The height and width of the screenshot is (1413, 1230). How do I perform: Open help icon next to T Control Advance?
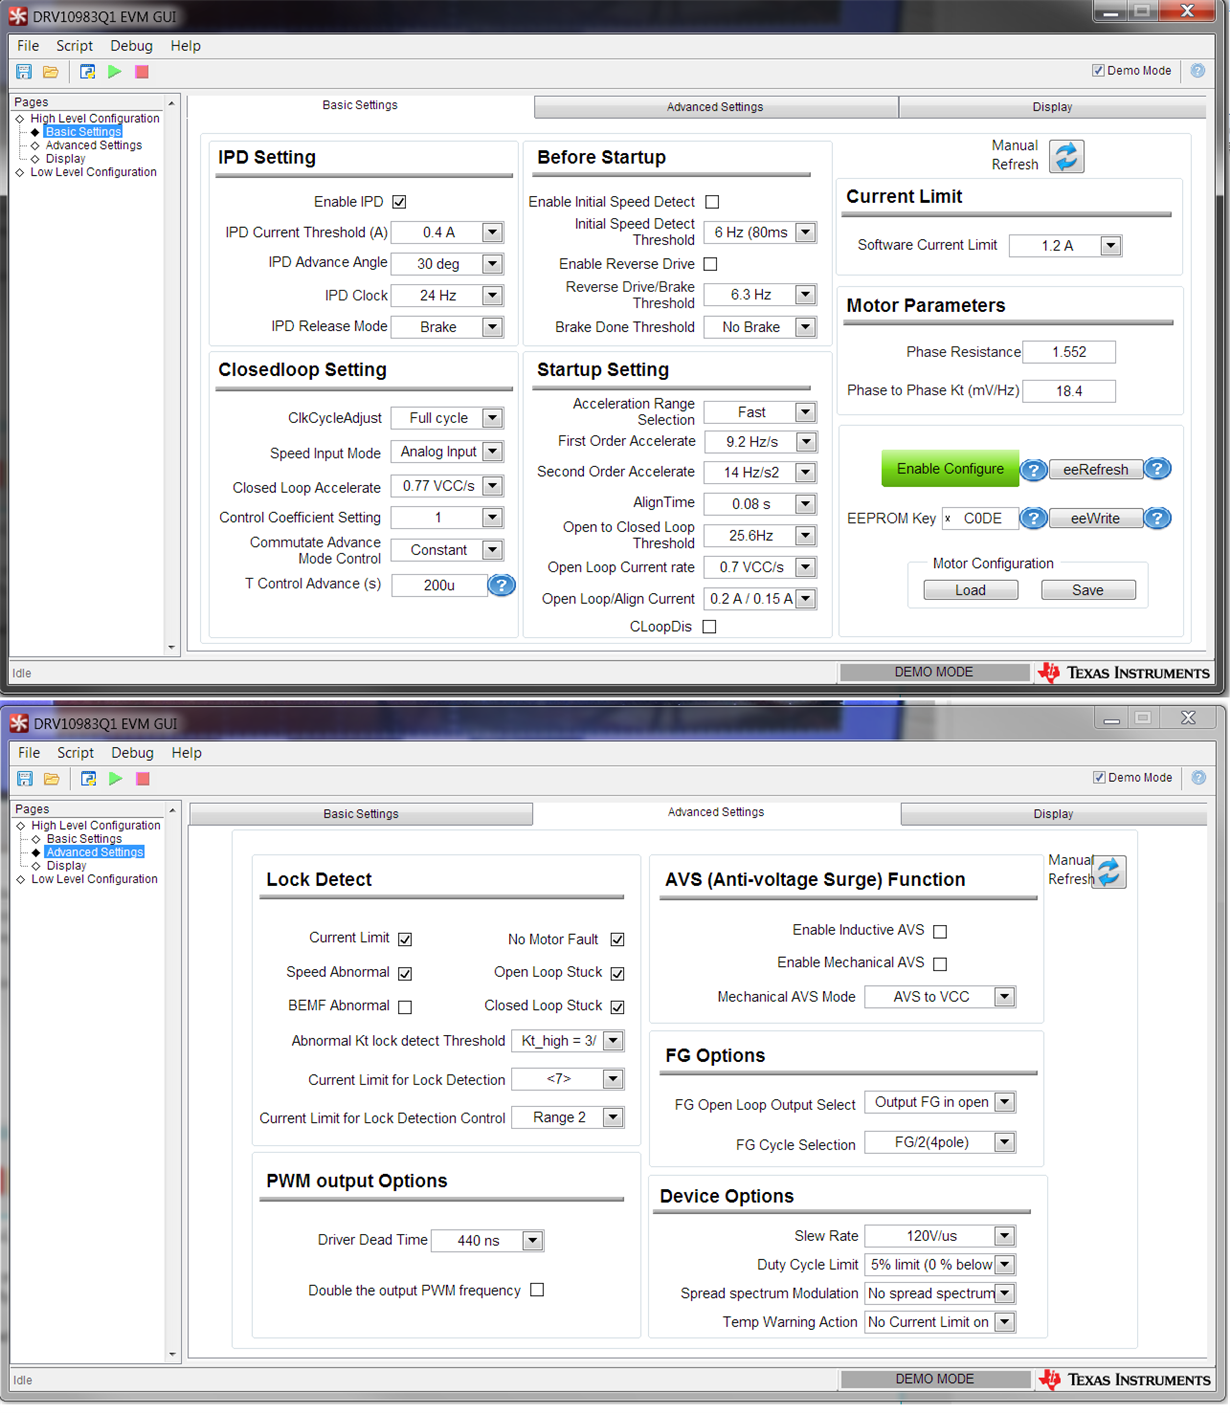pos(502,585)
